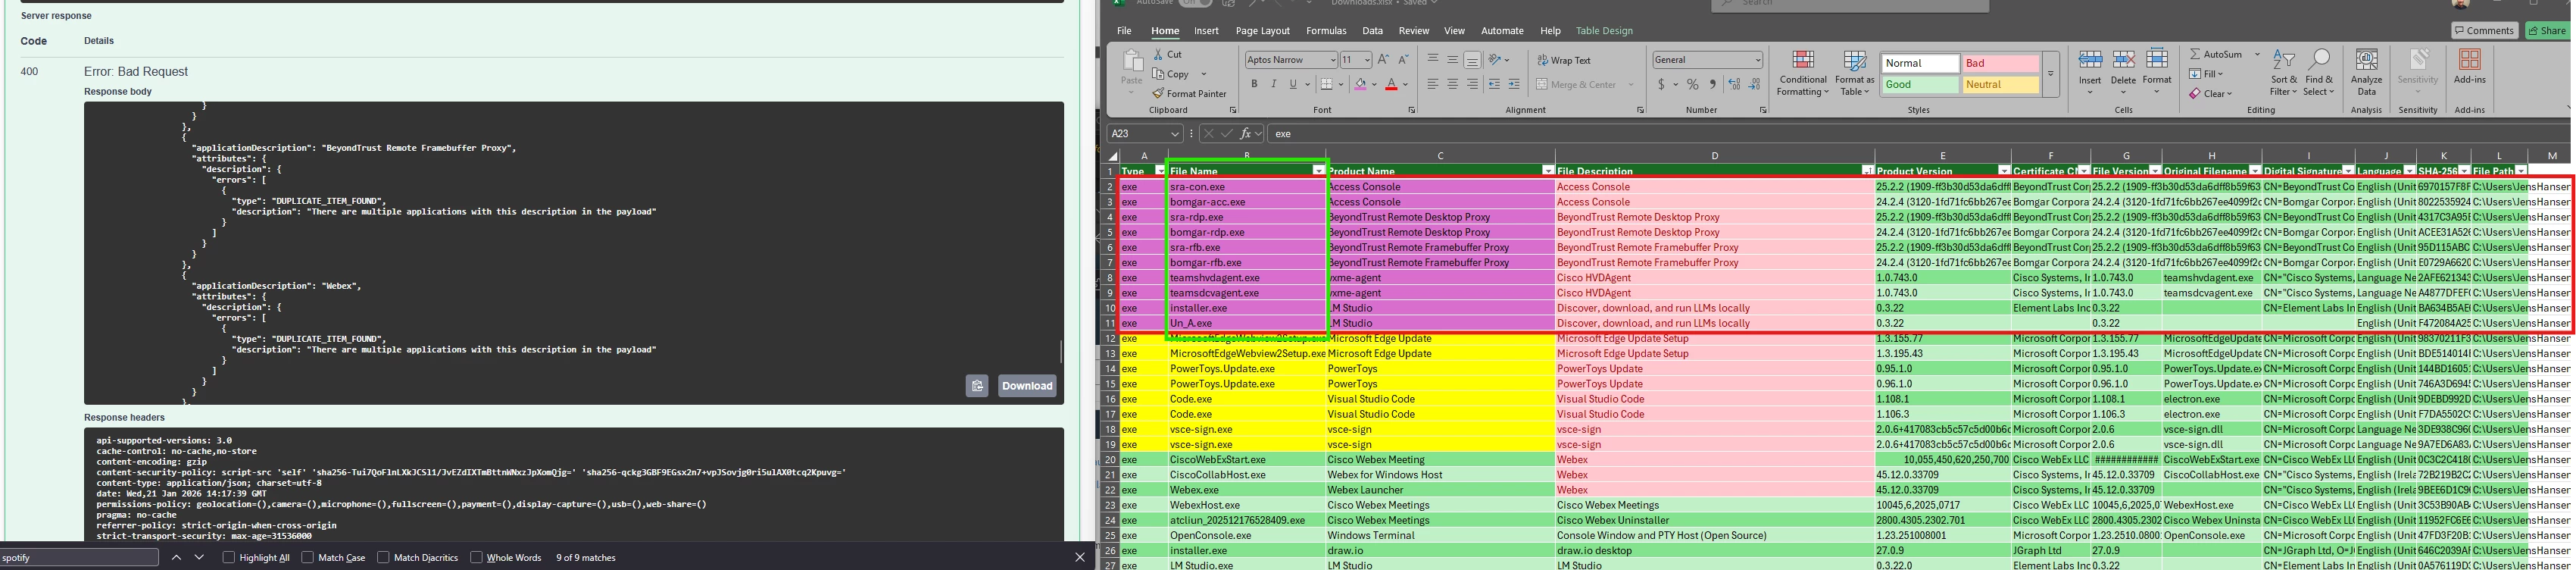Align text left in Excel
The image size is (2576, 570).
point(1433,84)
